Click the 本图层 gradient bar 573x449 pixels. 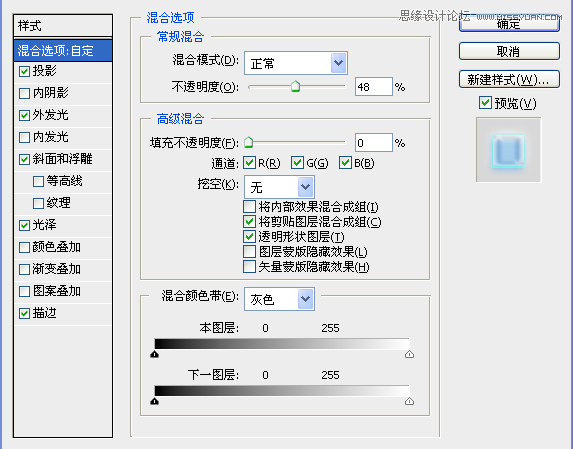(282, 344)
